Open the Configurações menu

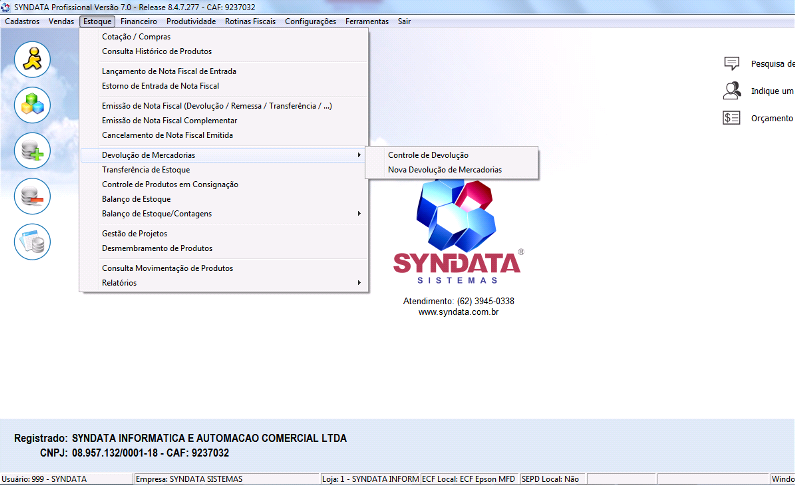pyautogui.click(x=310, y=21)
